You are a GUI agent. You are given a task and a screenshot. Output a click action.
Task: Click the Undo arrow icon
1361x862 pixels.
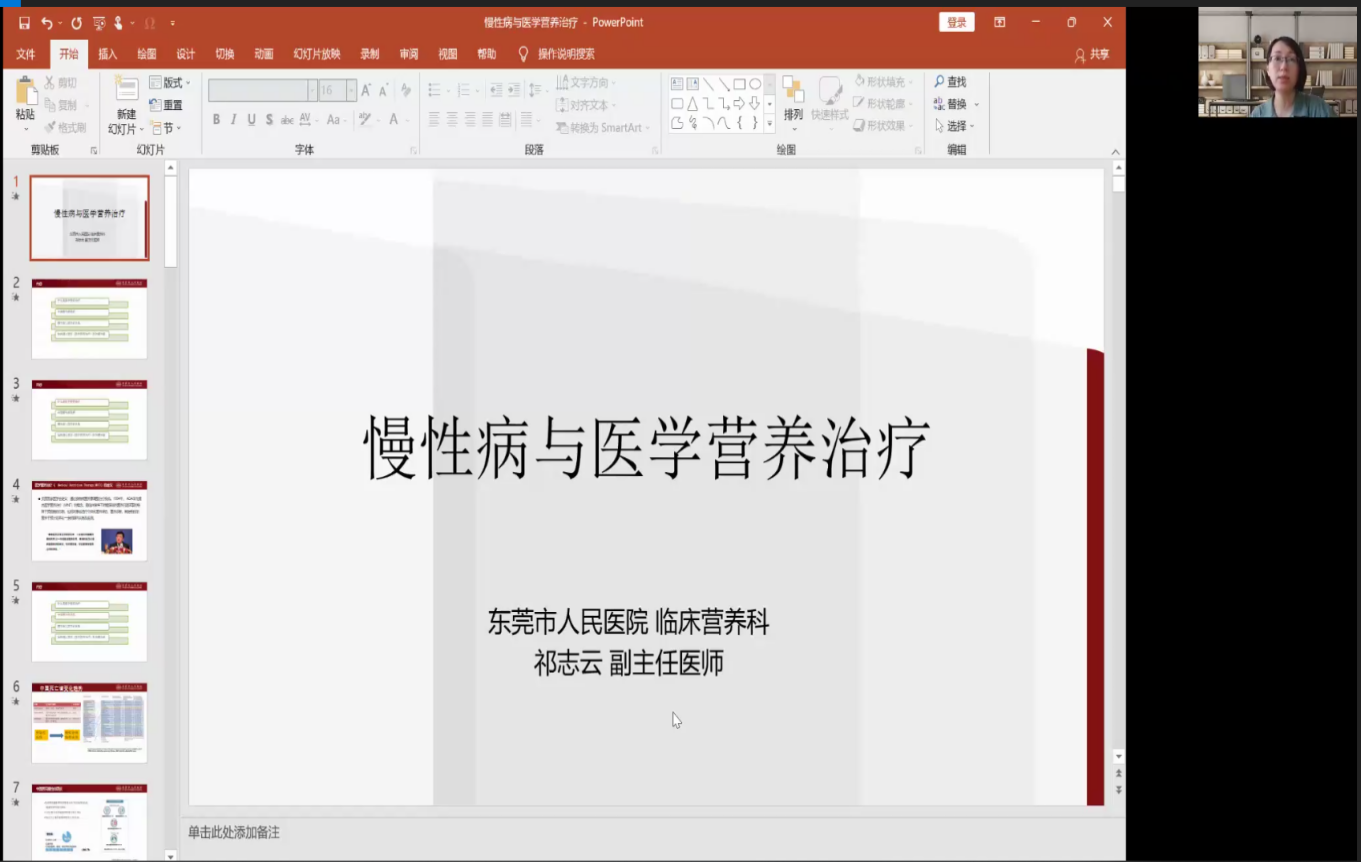46,23
